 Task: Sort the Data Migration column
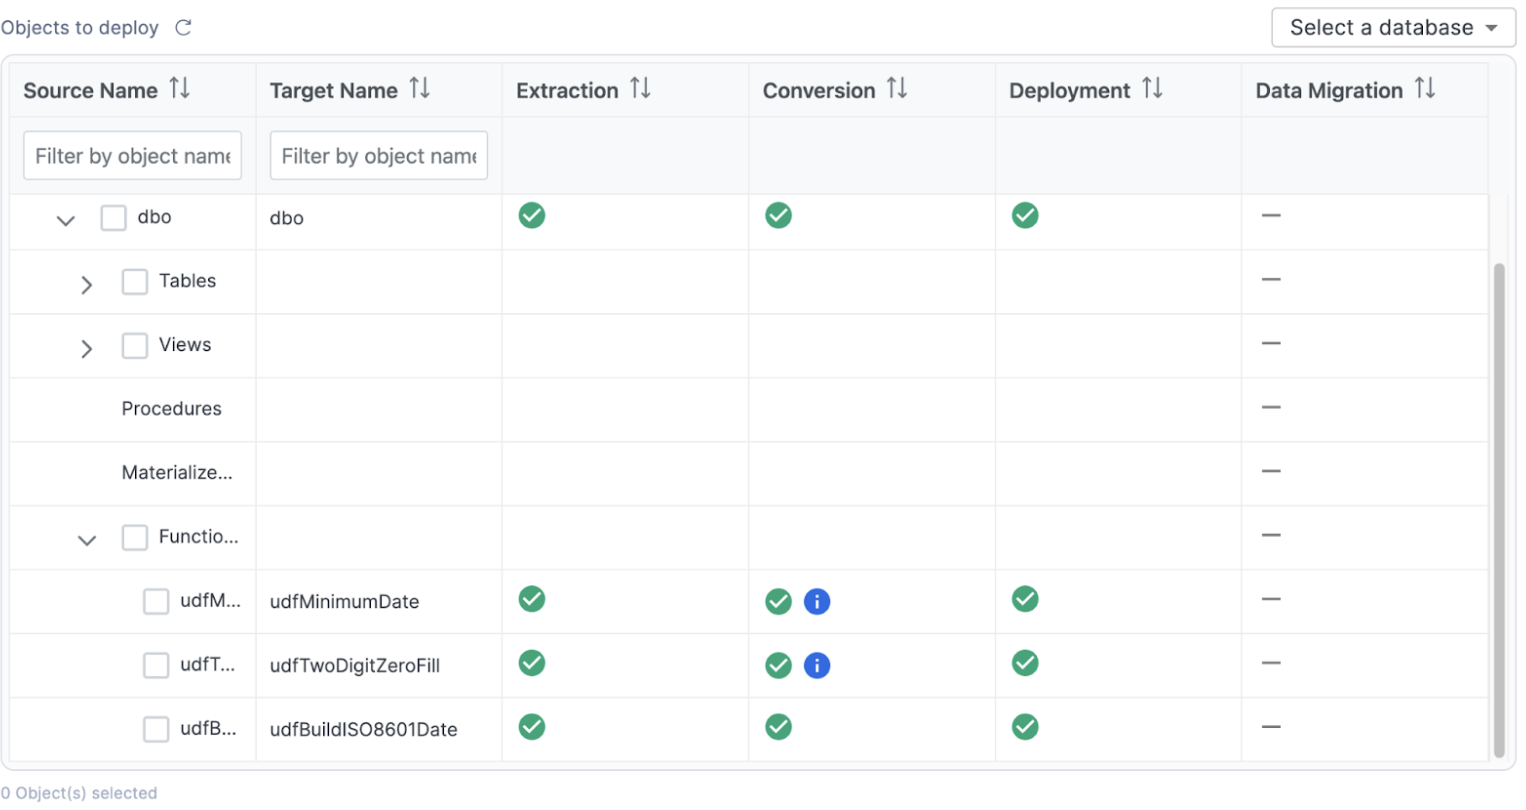[1423, 89]
